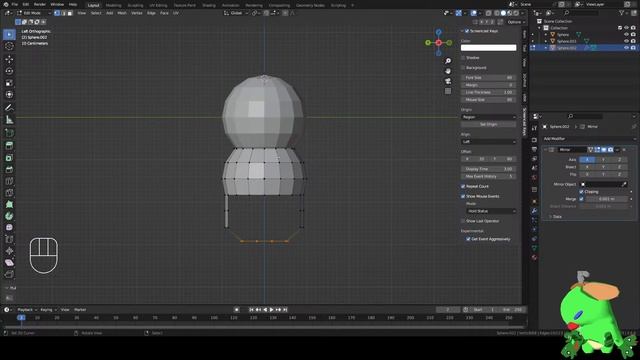Select the Extrude Region tool
Viewport: 640px width, 360px height.
tap(9, 146)
